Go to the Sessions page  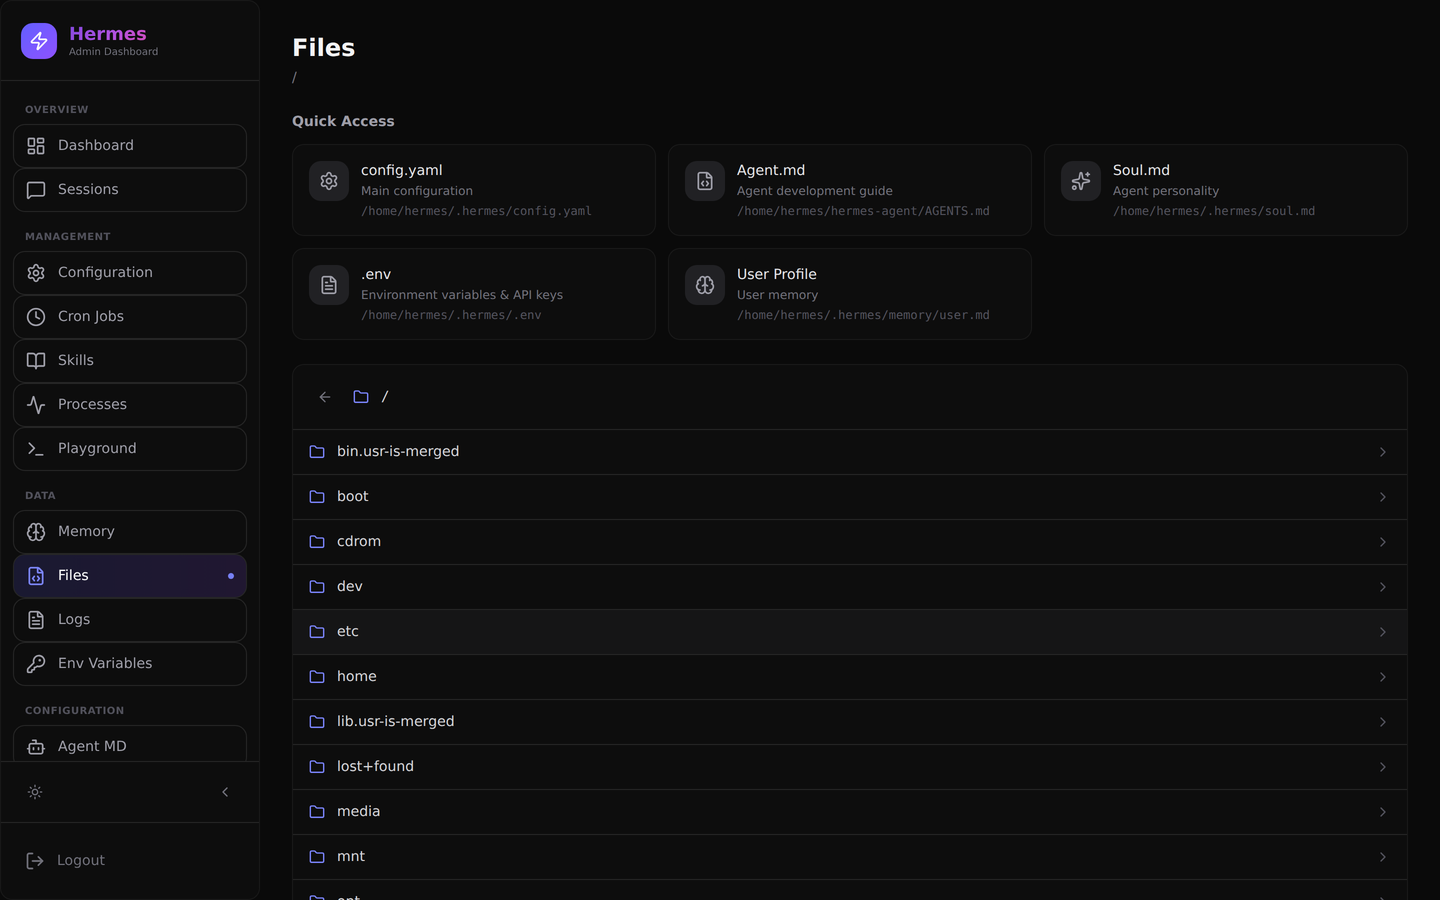130,190
